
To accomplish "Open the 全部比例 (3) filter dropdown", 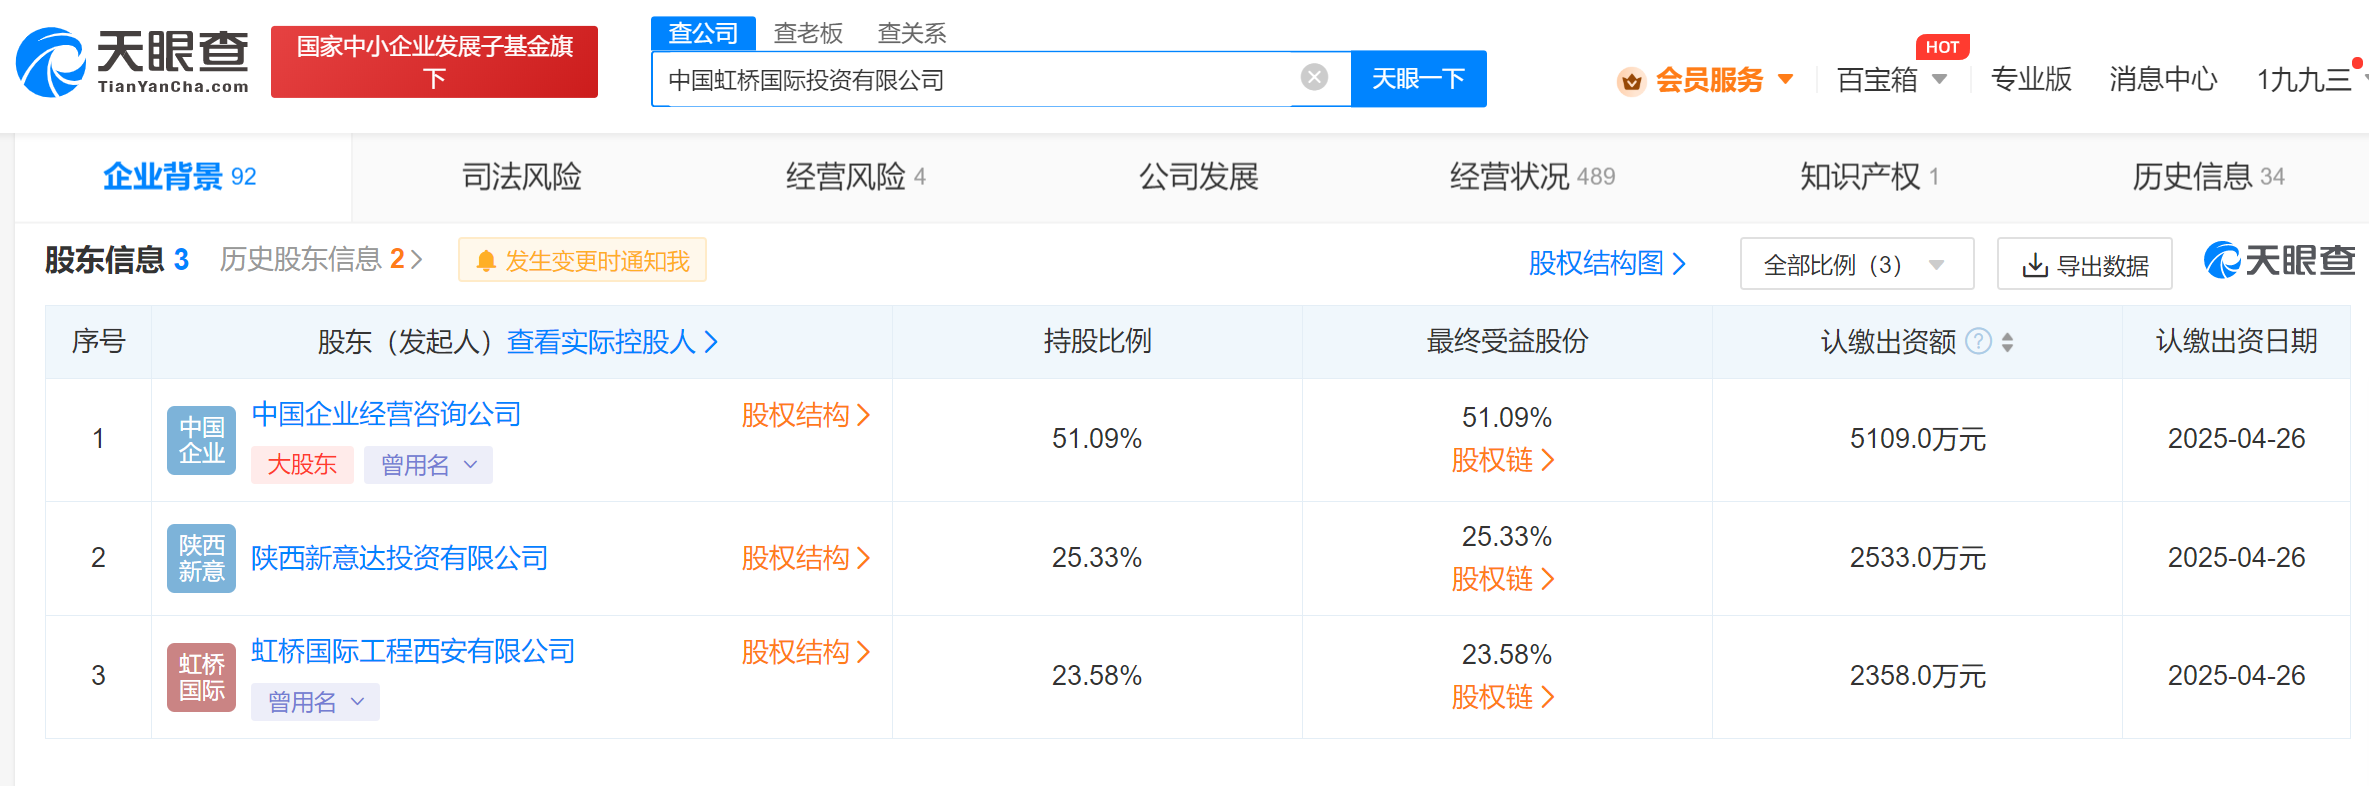I will (x=1856, y=264).
